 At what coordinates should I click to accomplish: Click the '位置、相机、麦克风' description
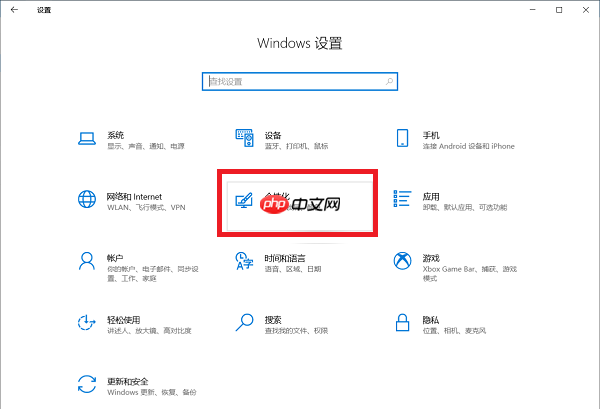[454, 331]
